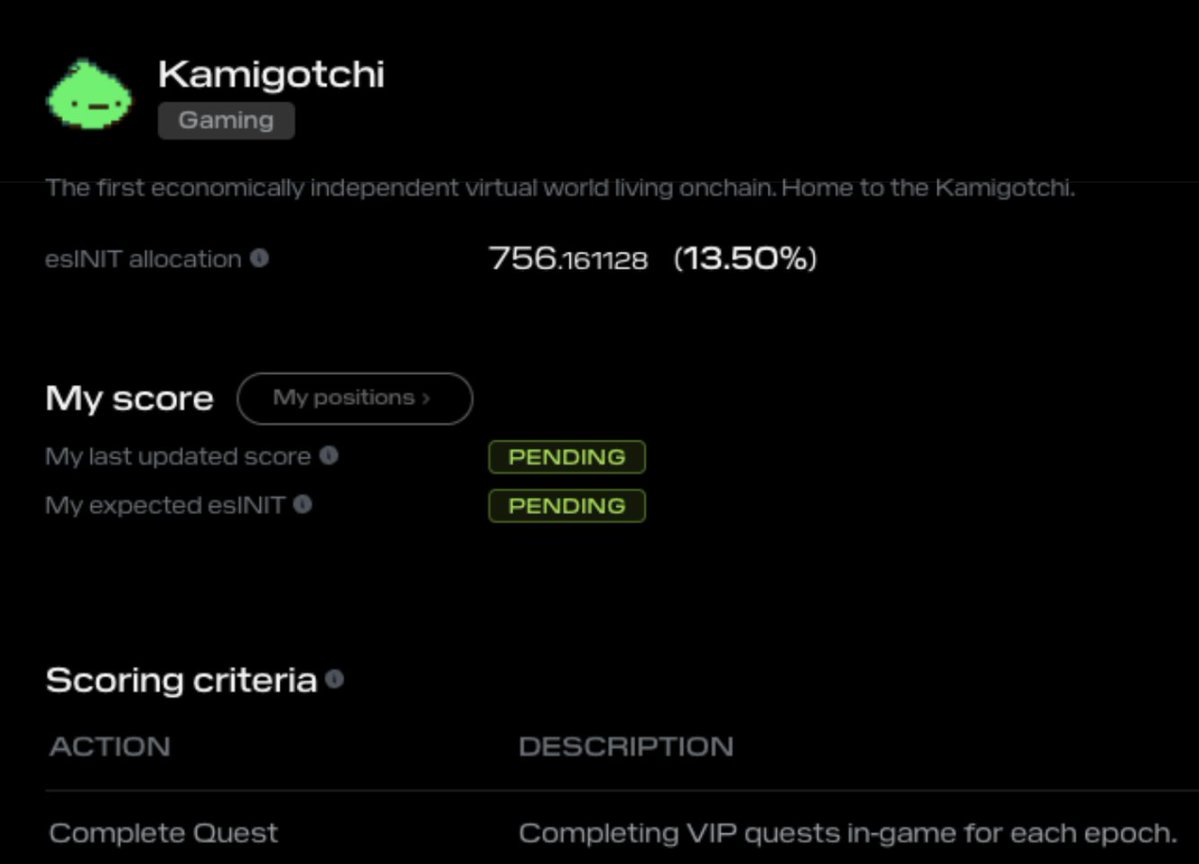Click the Completing VIP quests description text
The width and height of the screenshot is (1199, 864).
tap(848, 833)
